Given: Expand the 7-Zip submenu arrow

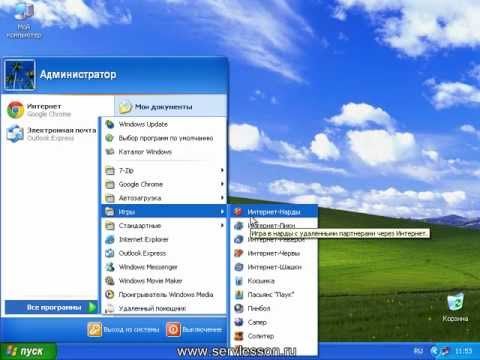Looking at the screenshot, I should click(222, 170).
